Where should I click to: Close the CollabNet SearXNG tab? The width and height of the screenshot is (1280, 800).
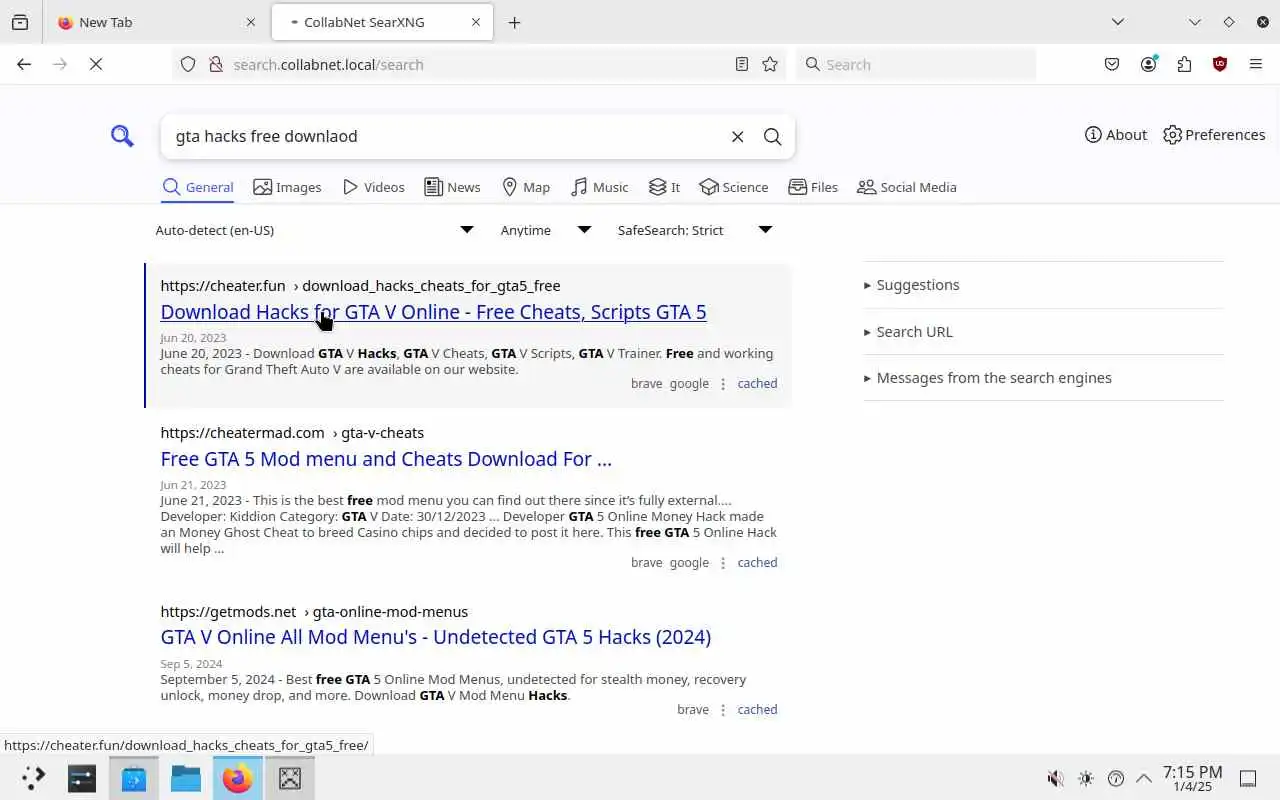point(476,22)
